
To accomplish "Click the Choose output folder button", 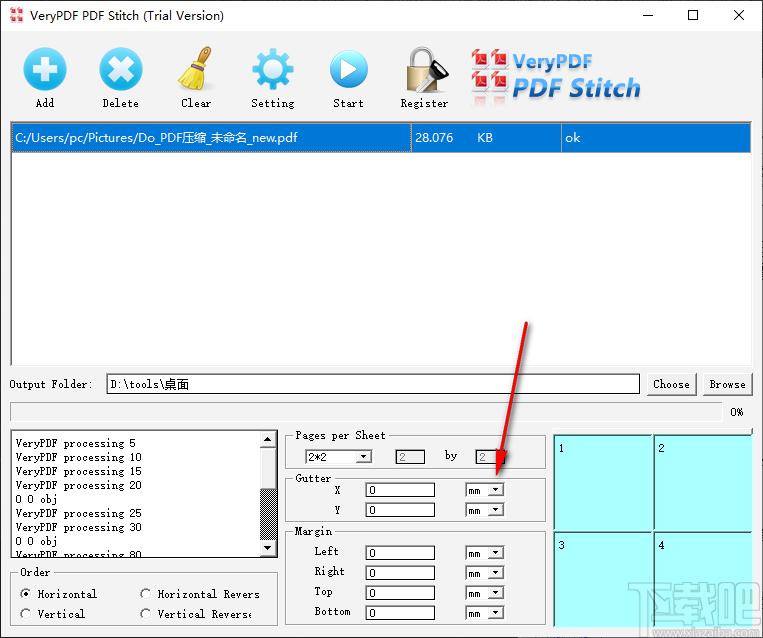I will (x=672, y=384).
